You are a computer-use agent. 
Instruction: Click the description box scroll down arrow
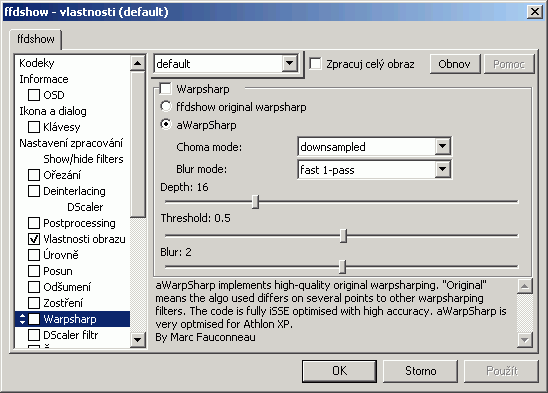pyautogui.click(x=524, y=339)
